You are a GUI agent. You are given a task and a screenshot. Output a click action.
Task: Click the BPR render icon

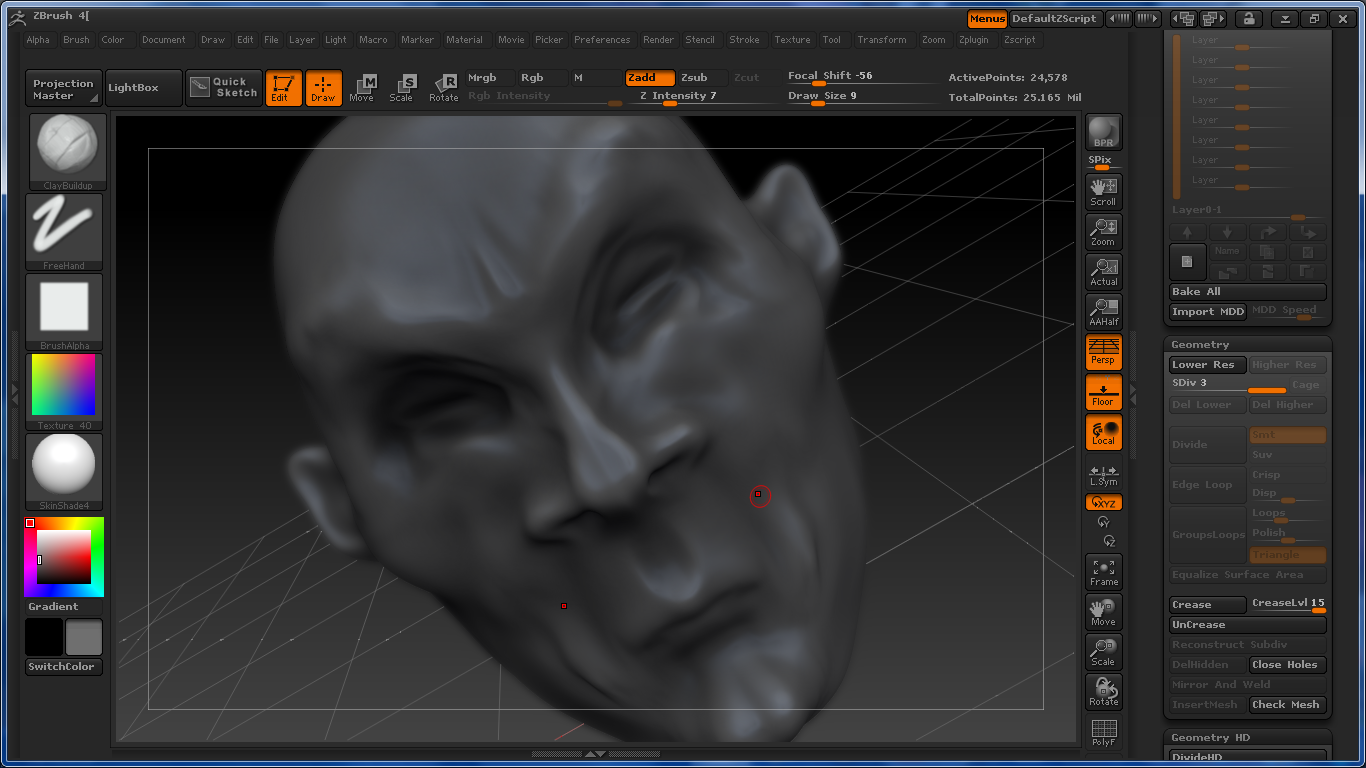(x=1103, y=132)
